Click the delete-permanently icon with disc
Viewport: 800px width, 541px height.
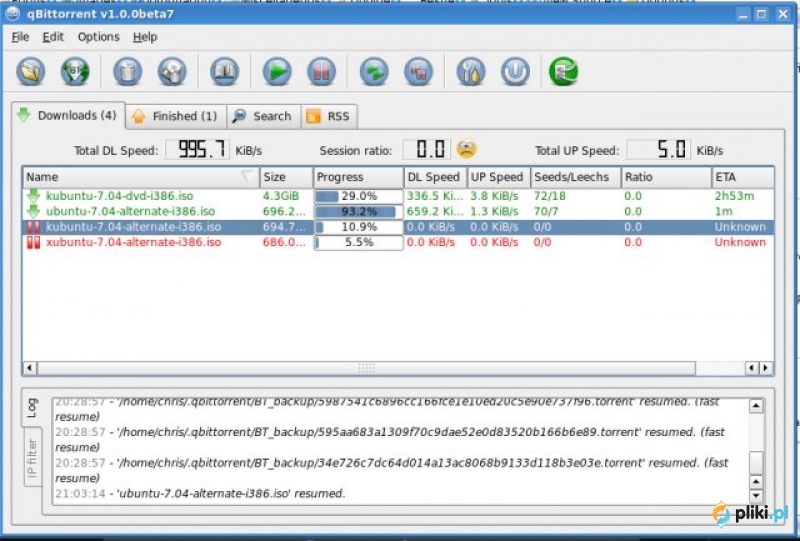click(x=172, y=71)
